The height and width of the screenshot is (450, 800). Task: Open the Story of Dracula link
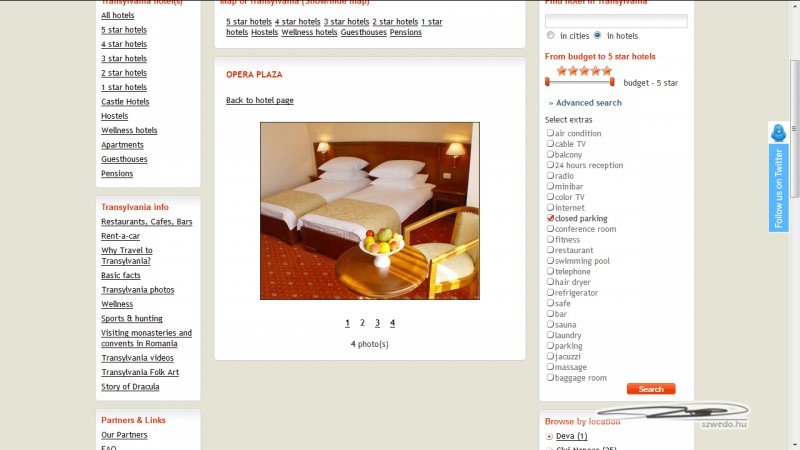click(x=130, y=386)
